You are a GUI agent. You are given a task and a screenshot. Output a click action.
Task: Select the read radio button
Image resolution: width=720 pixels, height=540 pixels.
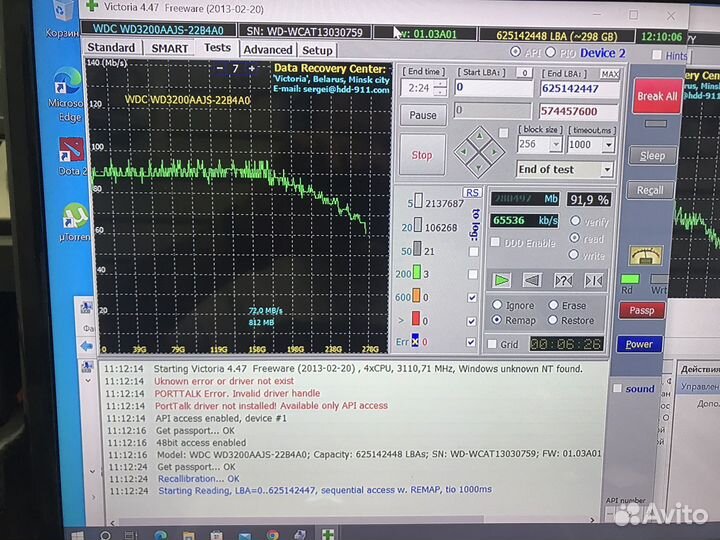pyautogui.click(x=574, y=238)
